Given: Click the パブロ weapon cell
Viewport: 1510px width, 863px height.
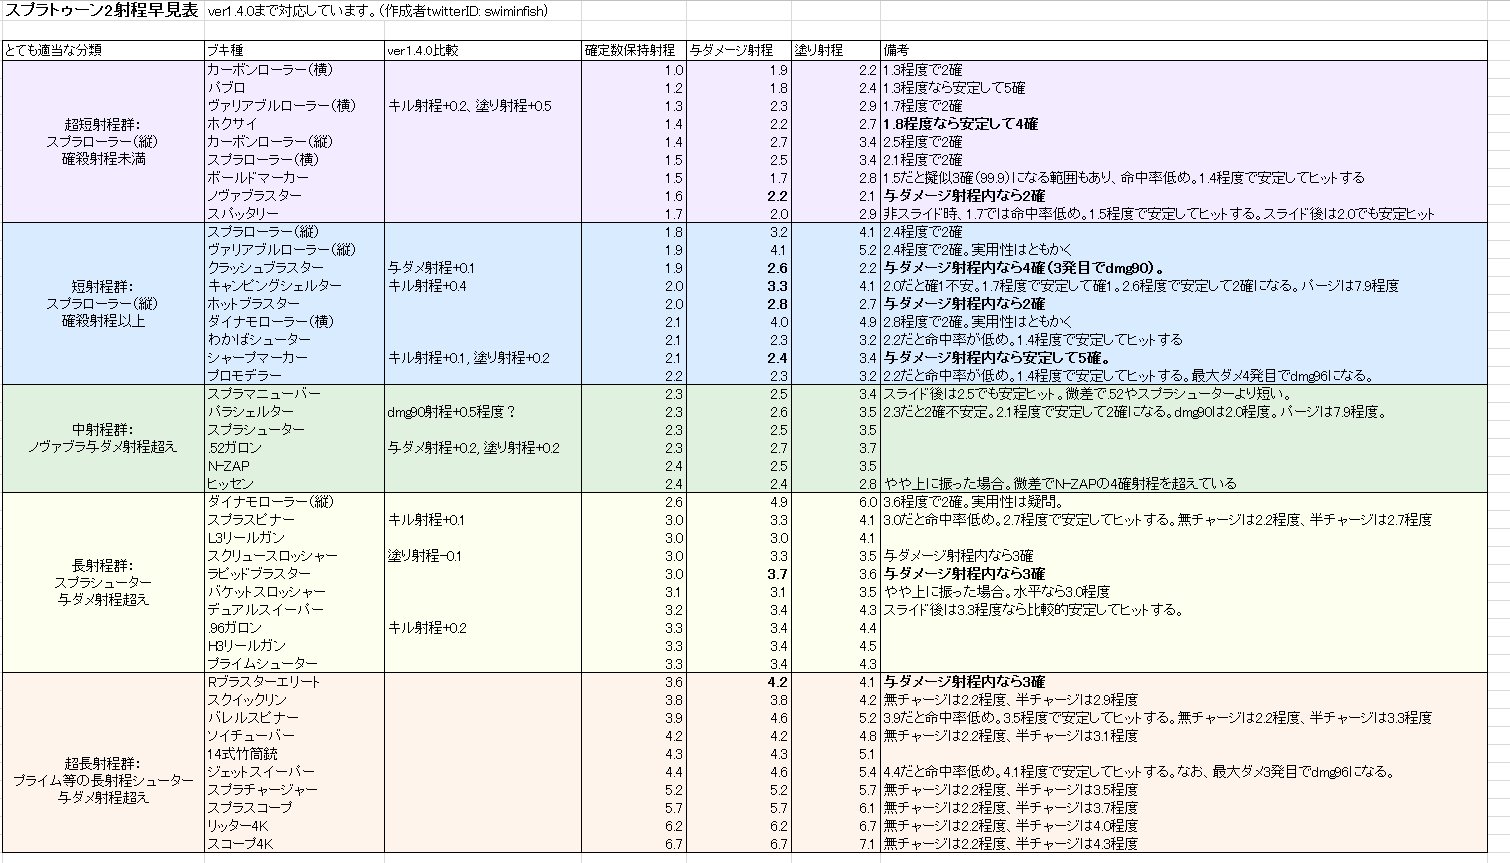Looking at the screenshot, I should tap(294, 88).
